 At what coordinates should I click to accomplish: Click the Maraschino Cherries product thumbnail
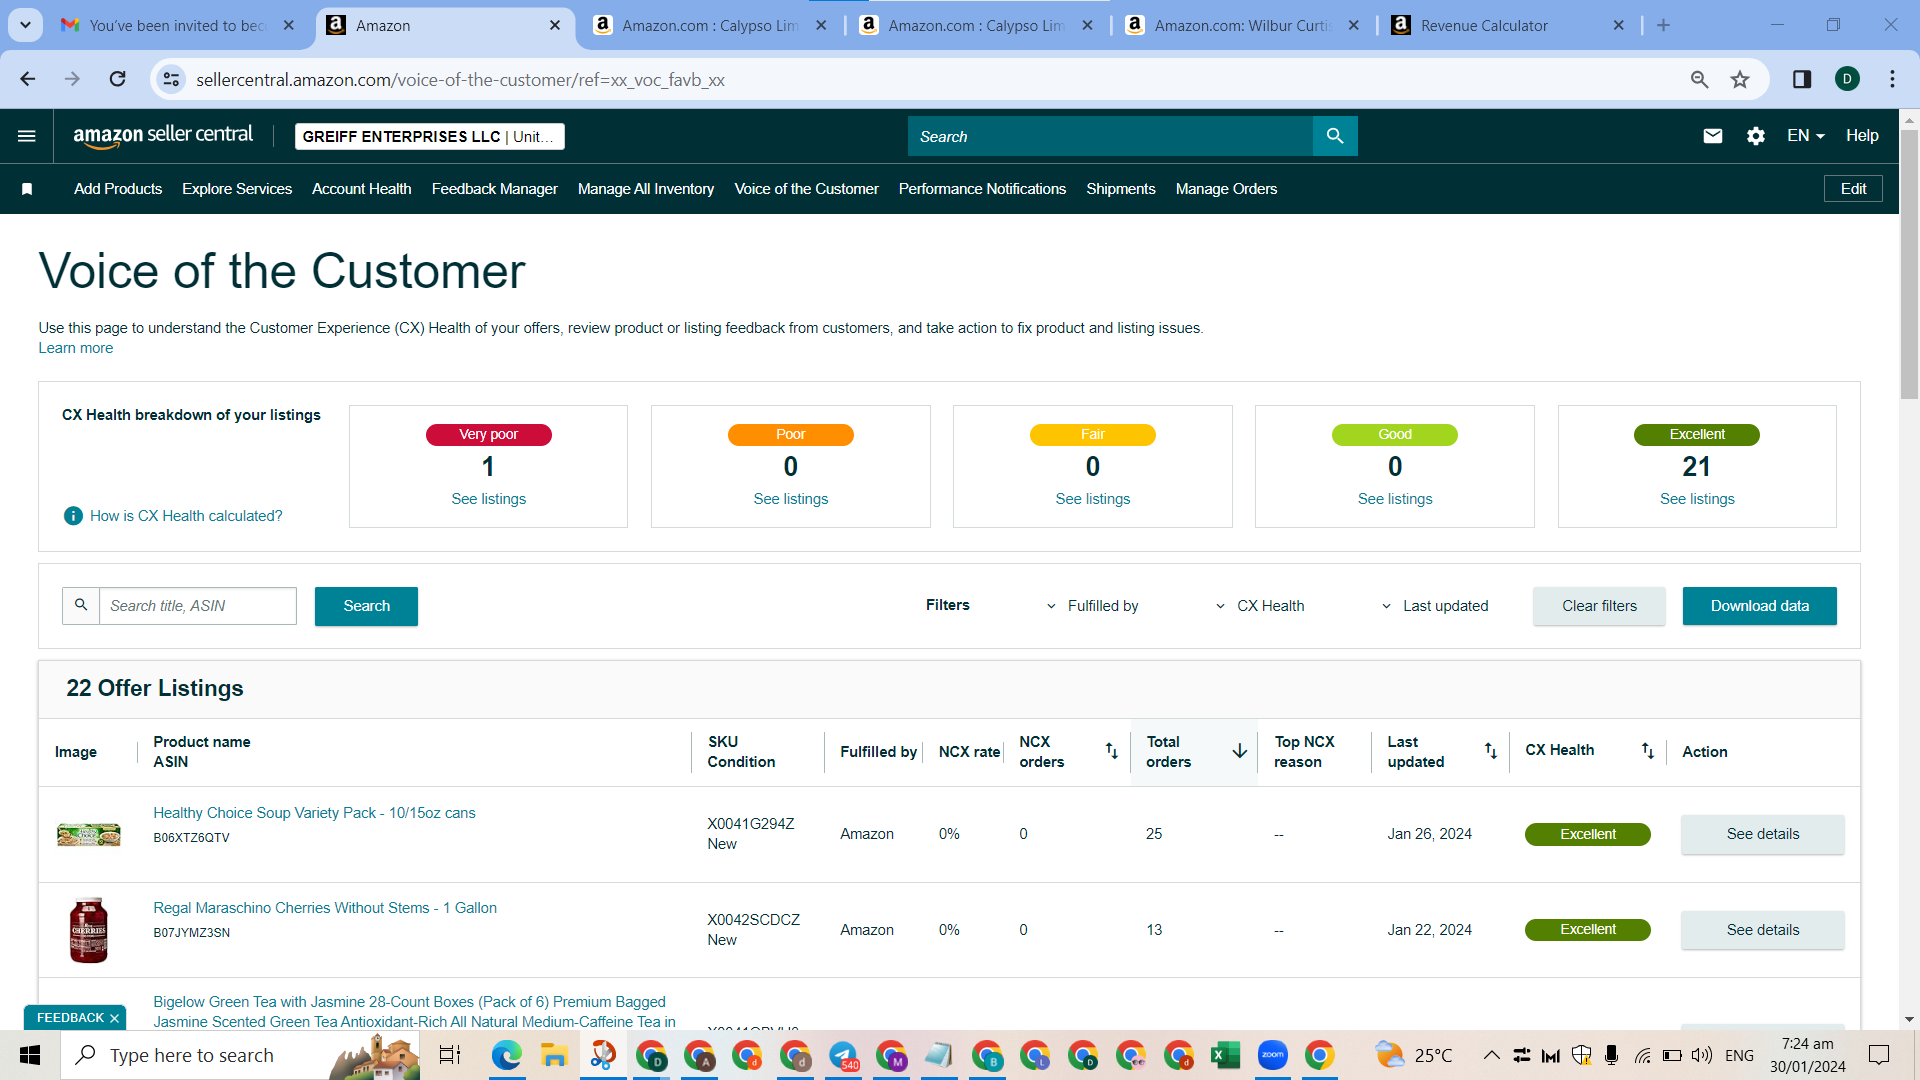(x=88, y=930)
